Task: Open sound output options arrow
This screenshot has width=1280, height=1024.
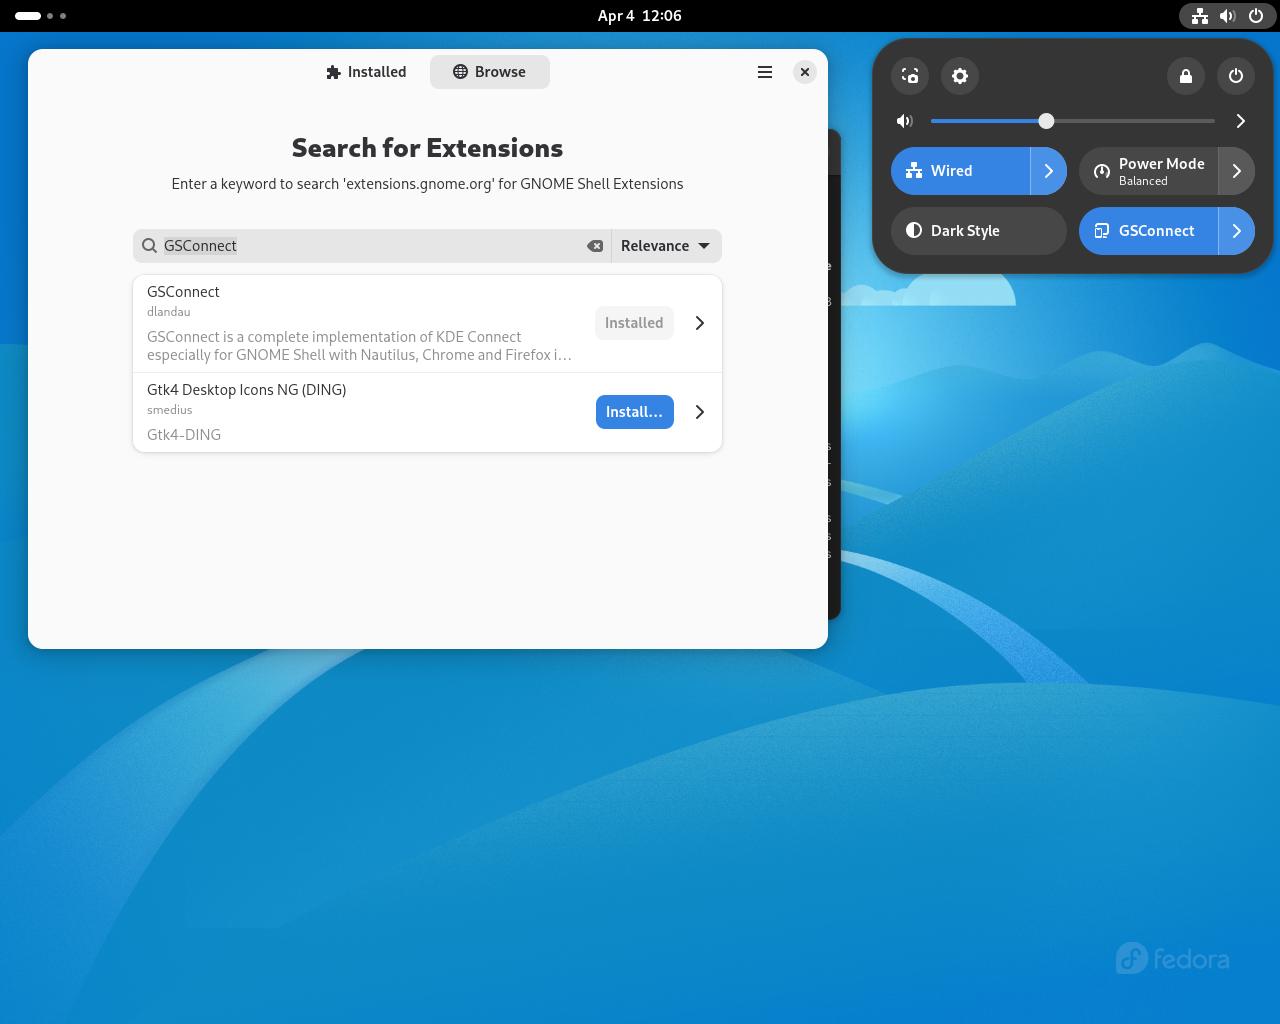Action: pos(1240,121)
